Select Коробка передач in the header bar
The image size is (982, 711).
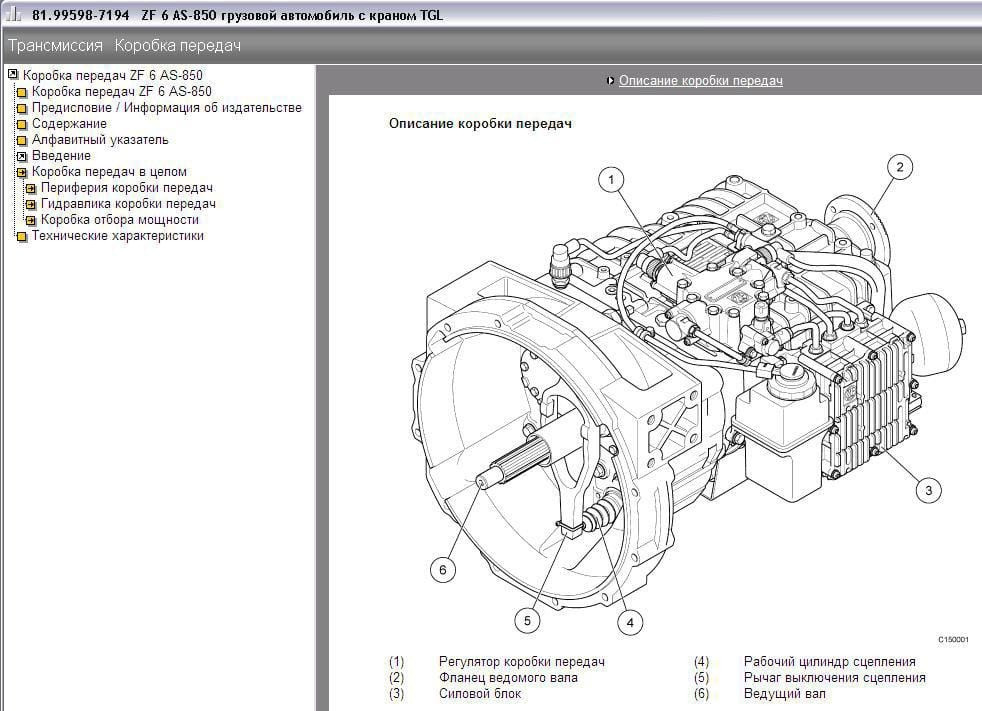click(177, 46)
